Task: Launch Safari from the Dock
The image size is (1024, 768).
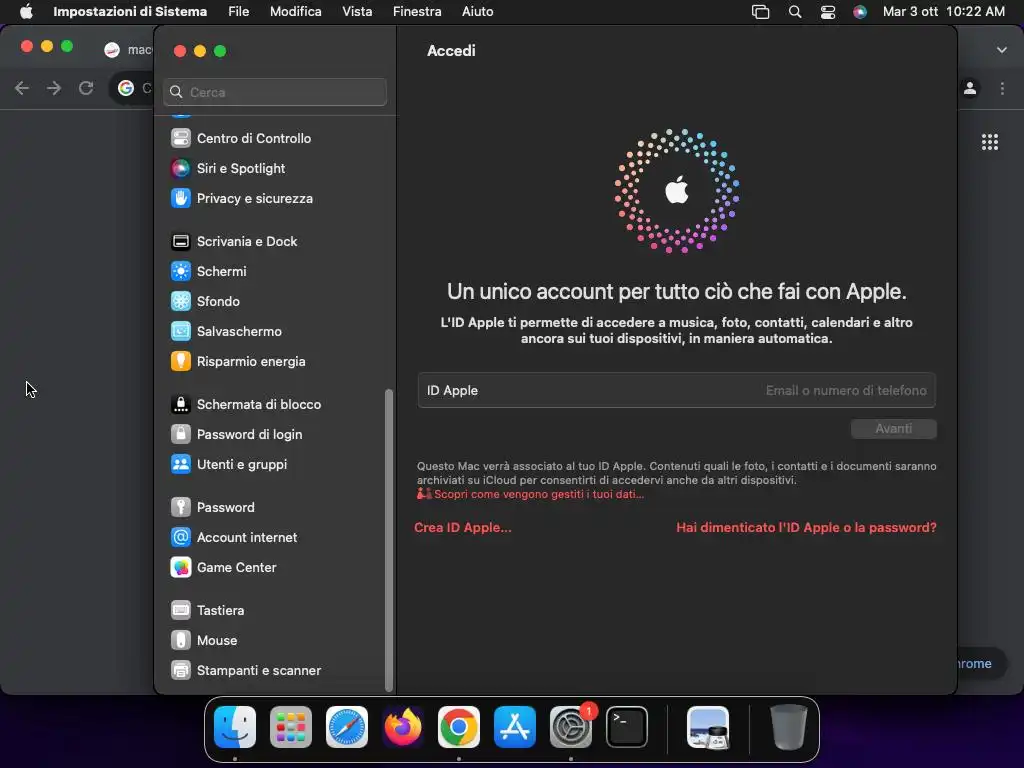Action: pos(347,727)
